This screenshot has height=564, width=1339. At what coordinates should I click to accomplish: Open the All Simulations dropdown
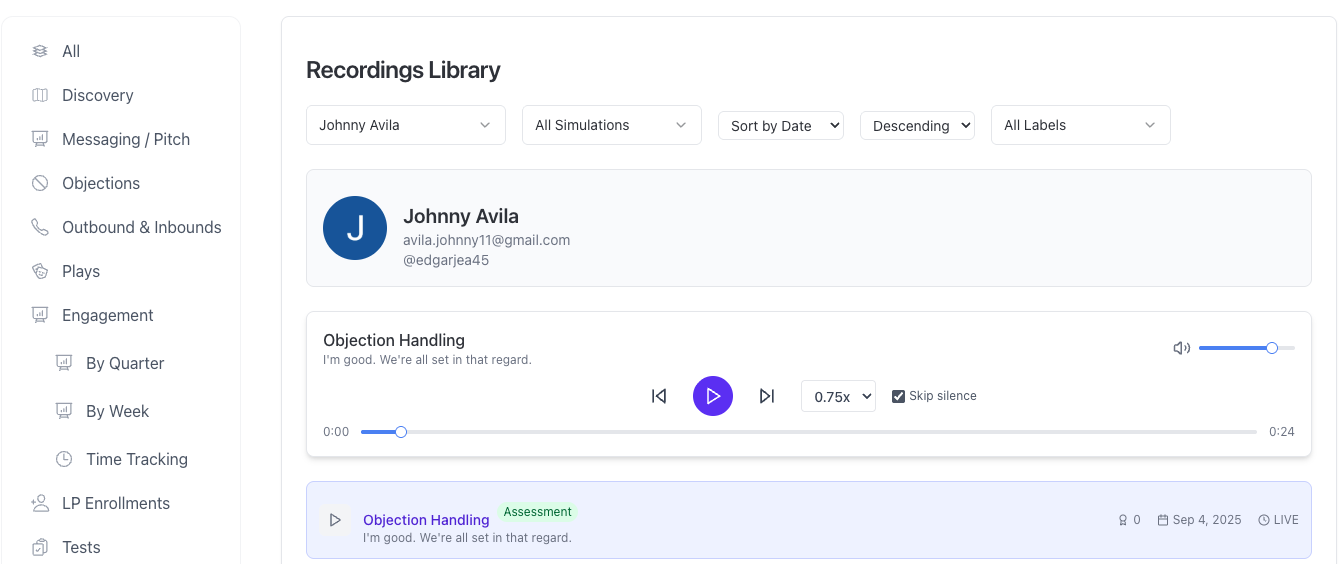pyautogui.click(x=612, y=125)
